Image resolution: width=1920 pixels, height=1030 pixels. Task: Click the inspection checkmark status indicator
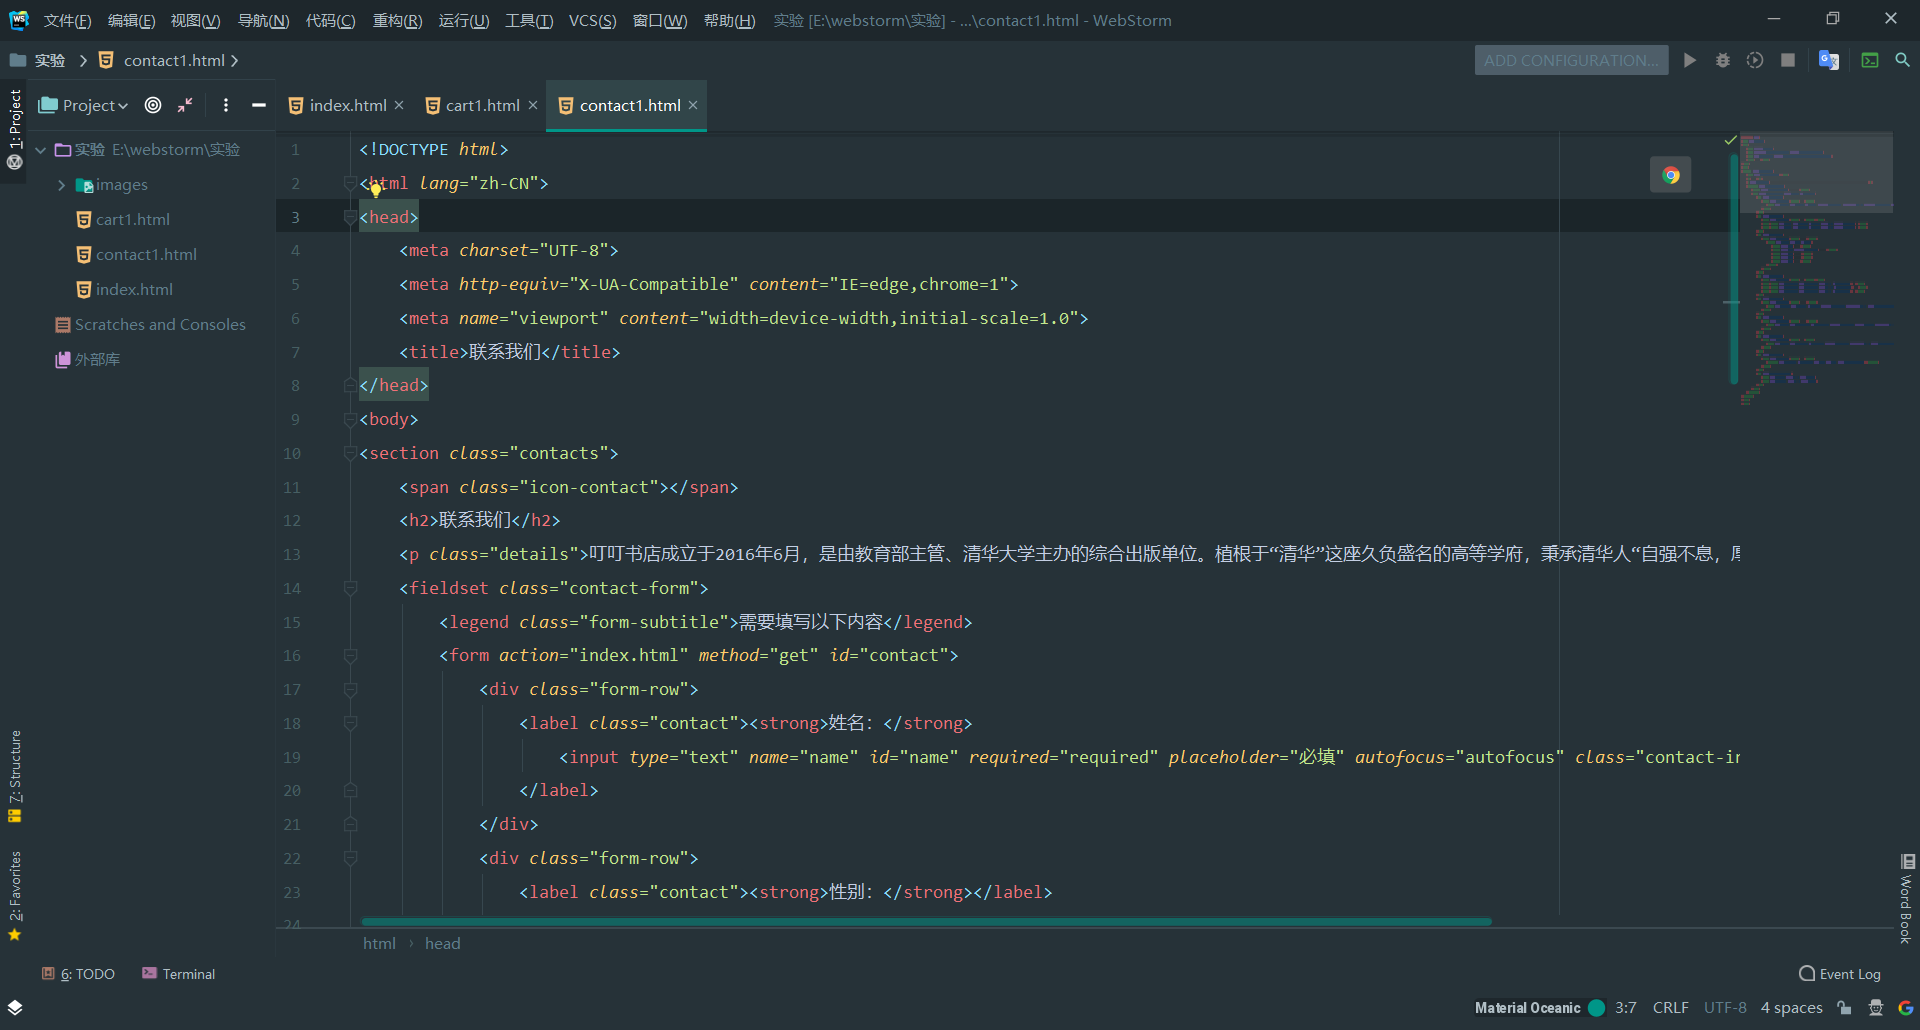point(1730,140)
